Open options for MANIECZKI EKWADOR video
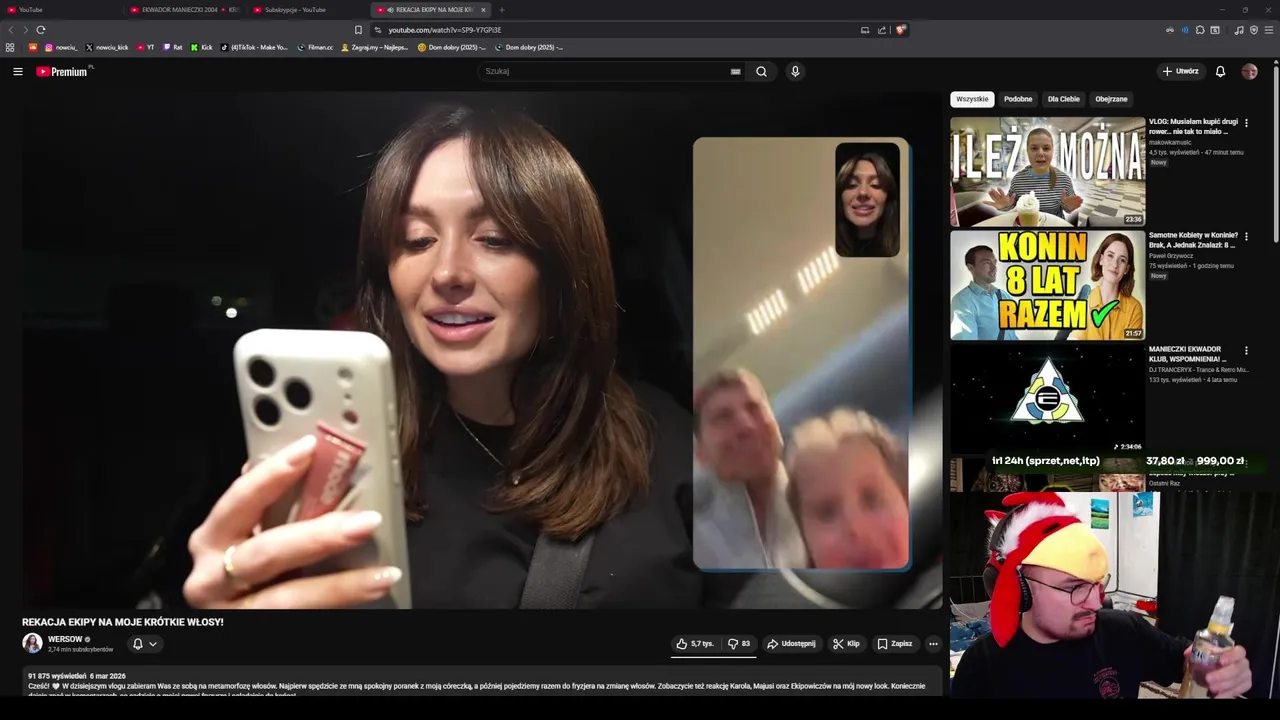 point(1246,351)
